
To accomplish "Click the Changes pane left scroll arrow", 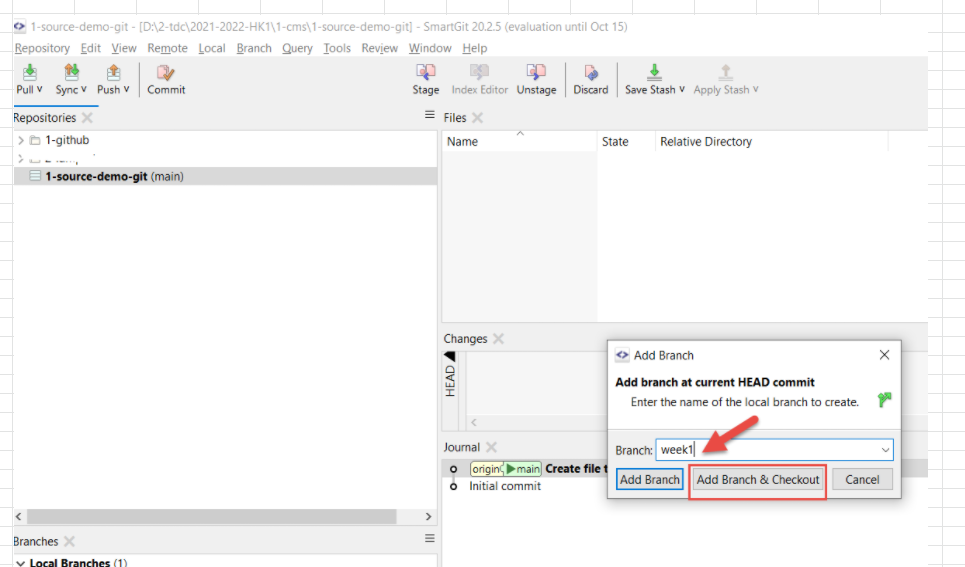I will (473, 423).
